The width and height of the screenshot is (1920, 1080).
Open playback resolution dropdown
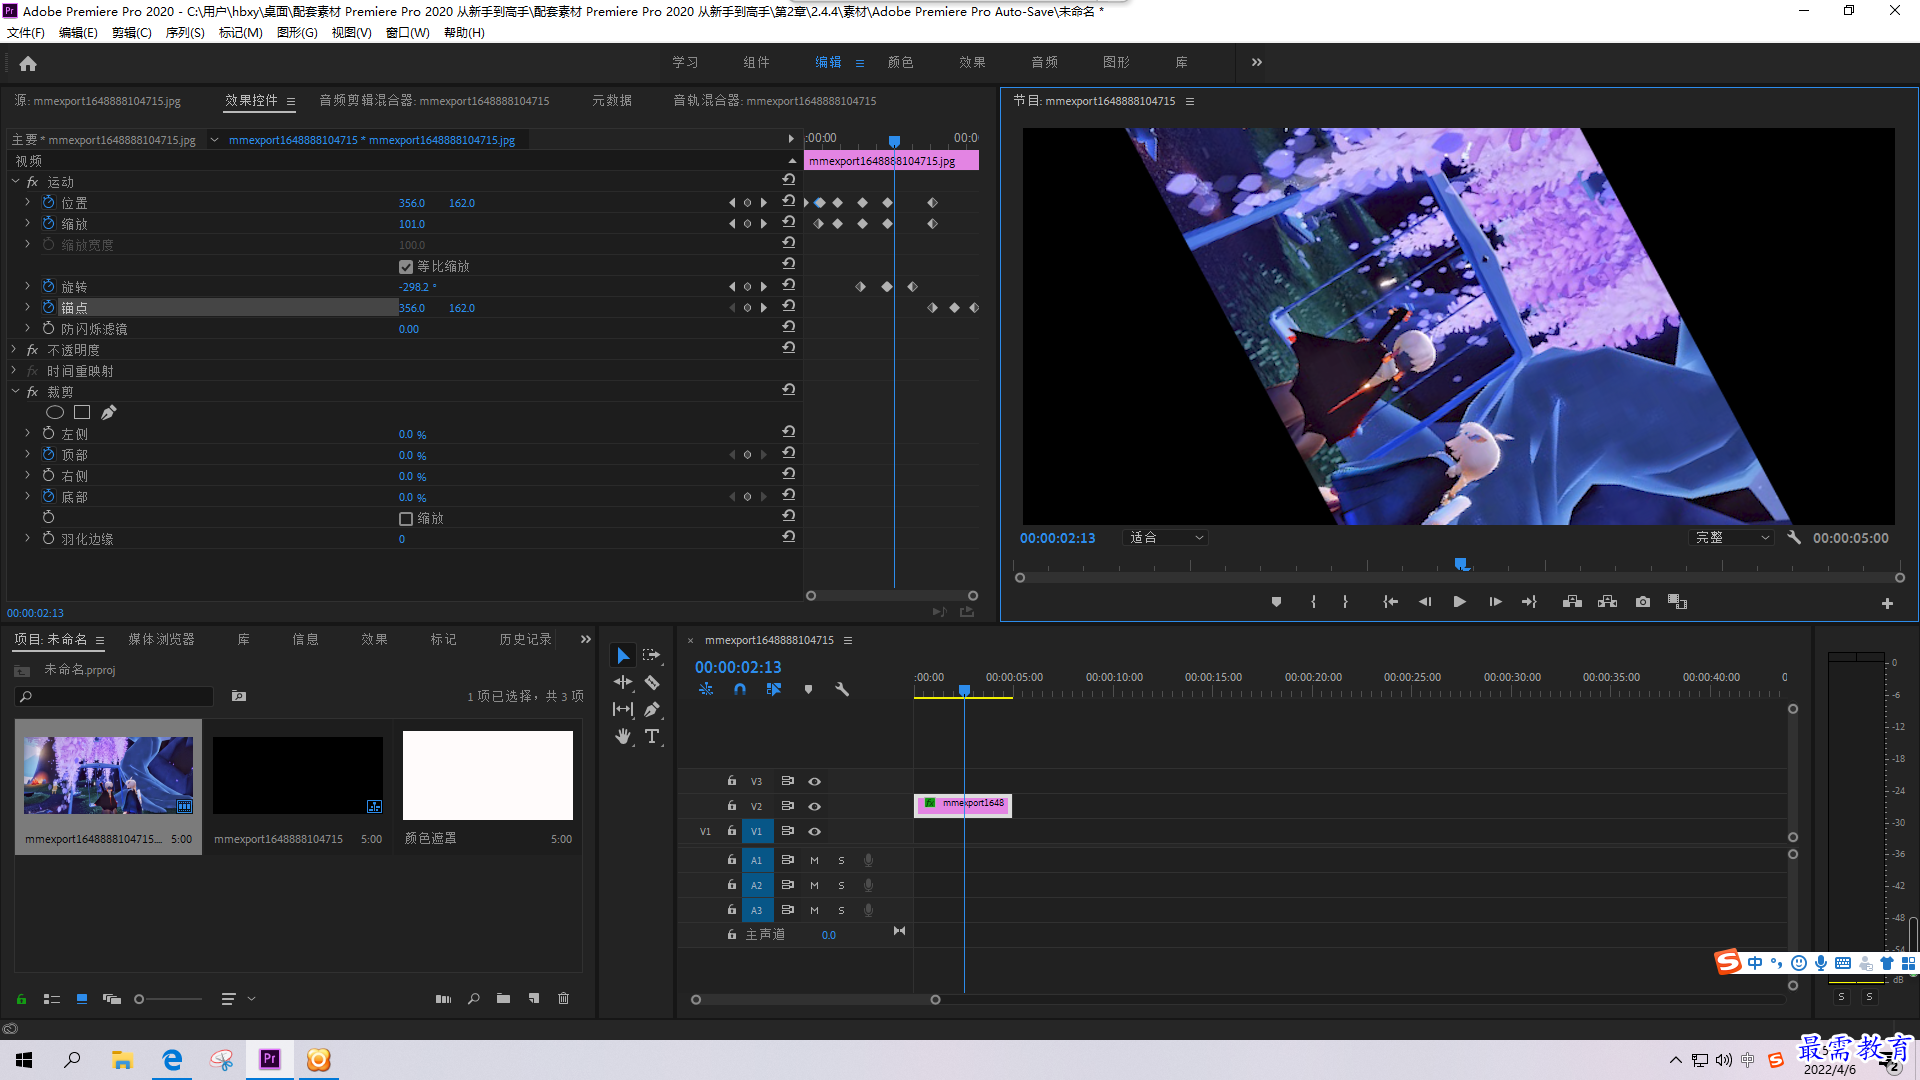click(x=1732, y=538)
